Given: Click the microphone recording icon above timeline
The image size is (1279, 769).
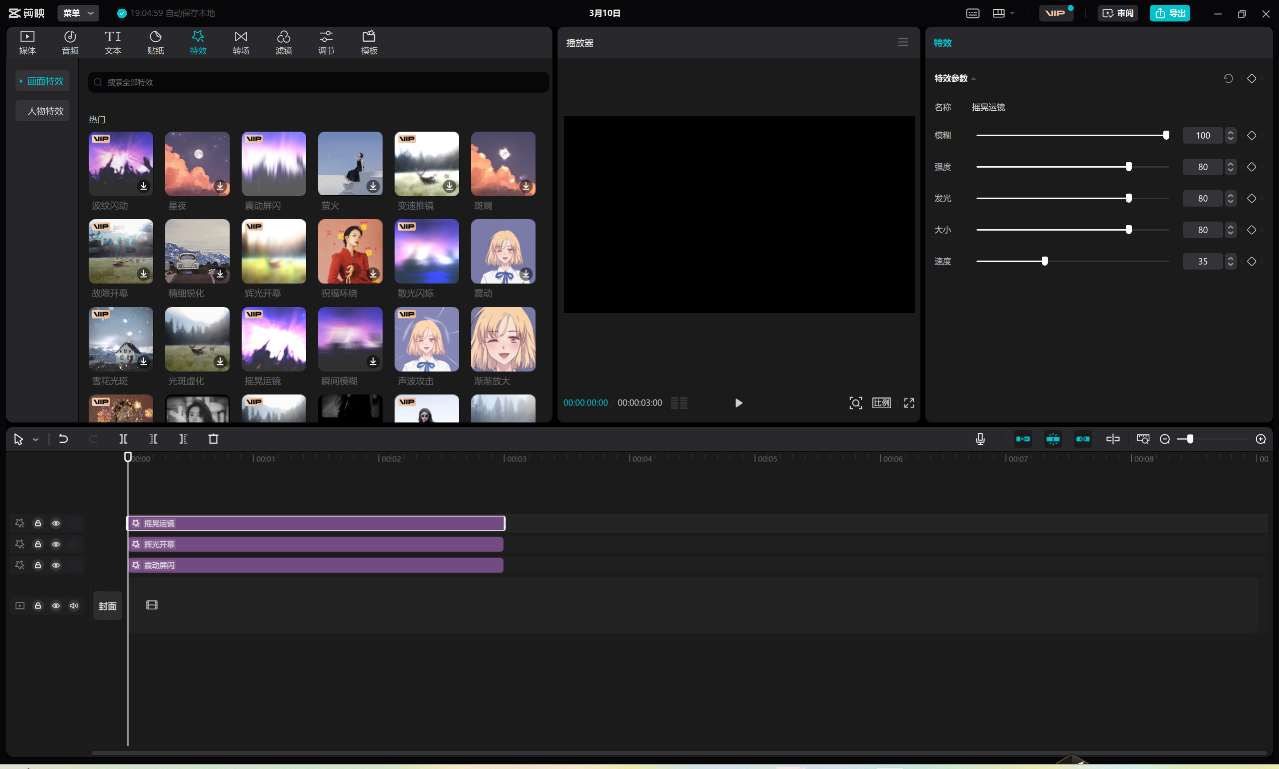Looking at the screenshot, I should tap(980, 439).
